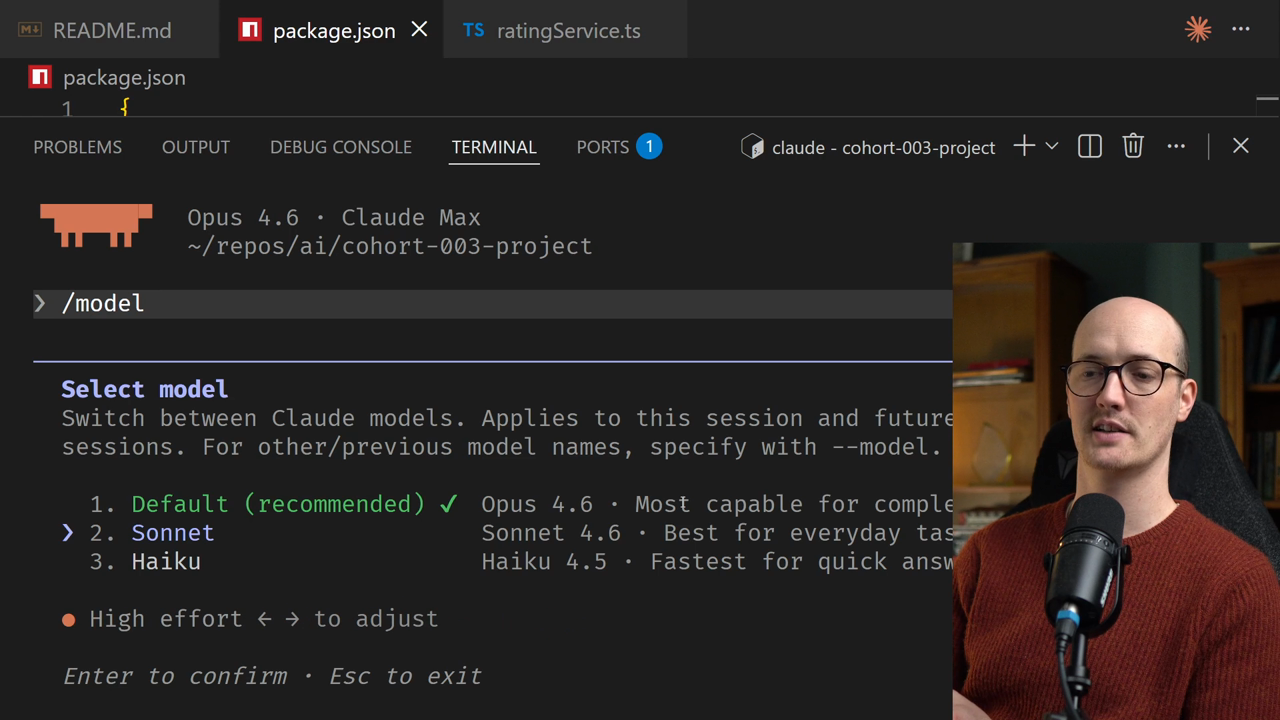Viewport: 1280px width, 720px height.
Task: Open the PORTS panel tab
Action: pyautogui.click(x=603, y=147)
